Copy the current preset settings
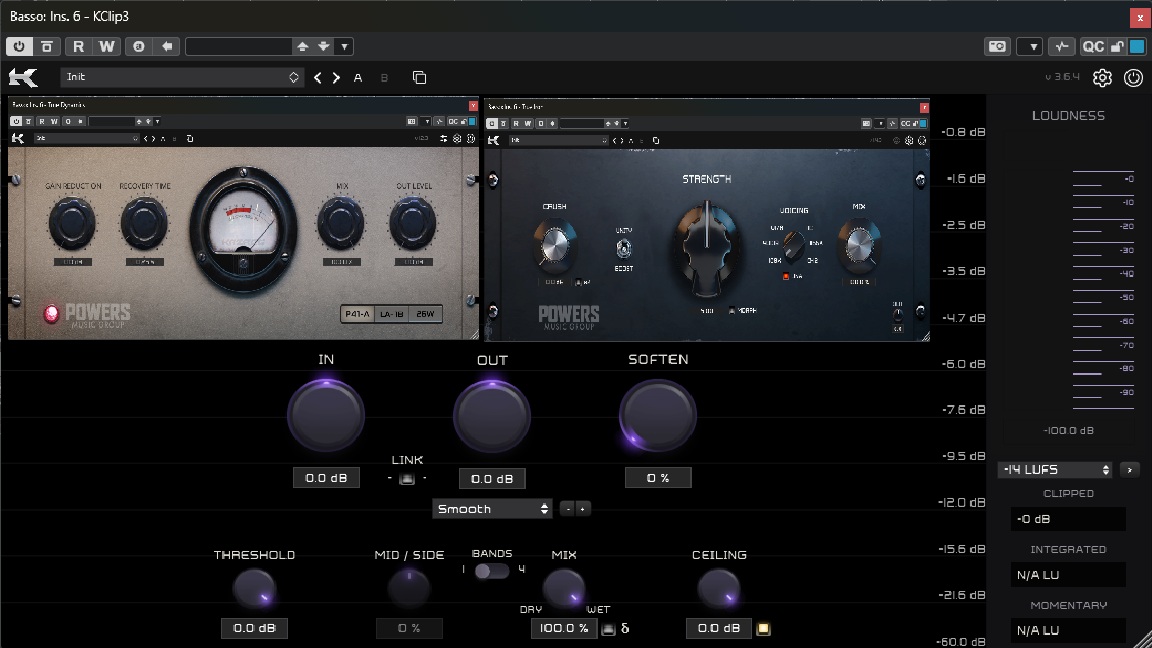The width and height of the screenshot is (1152, 648). [x=419, y=77]
